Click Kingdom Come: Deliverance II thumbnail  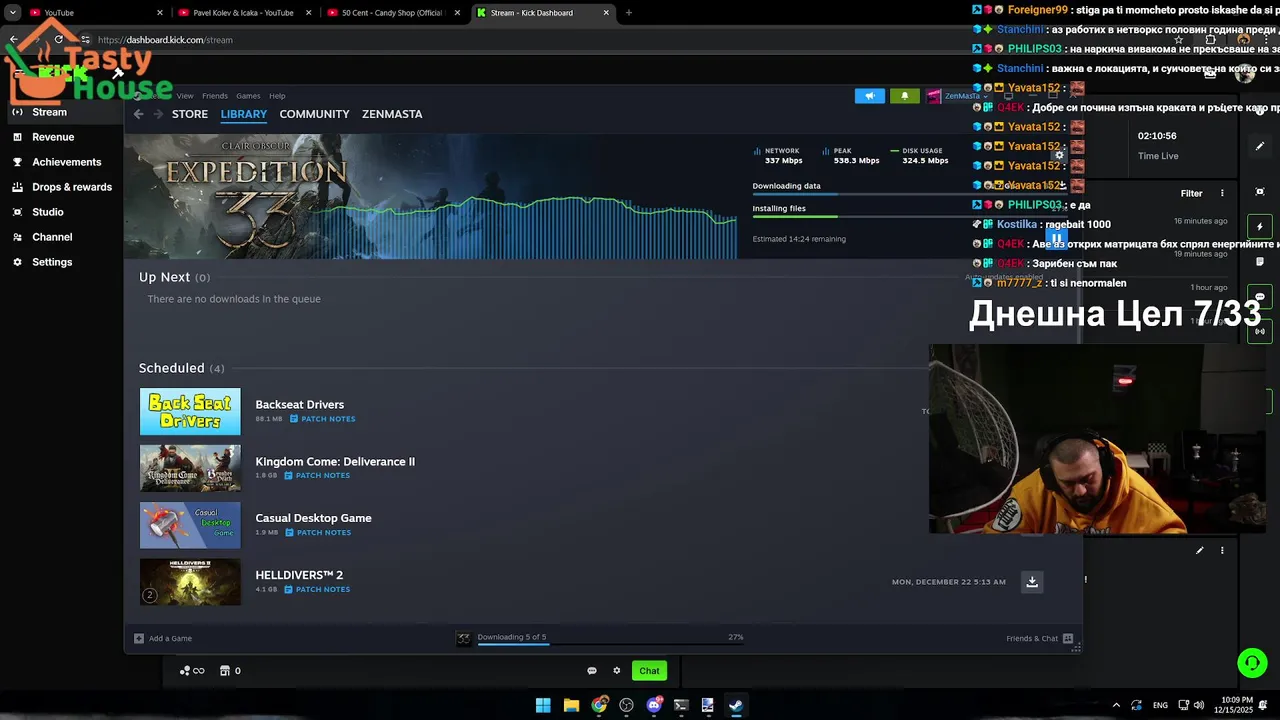coord(190,468)
